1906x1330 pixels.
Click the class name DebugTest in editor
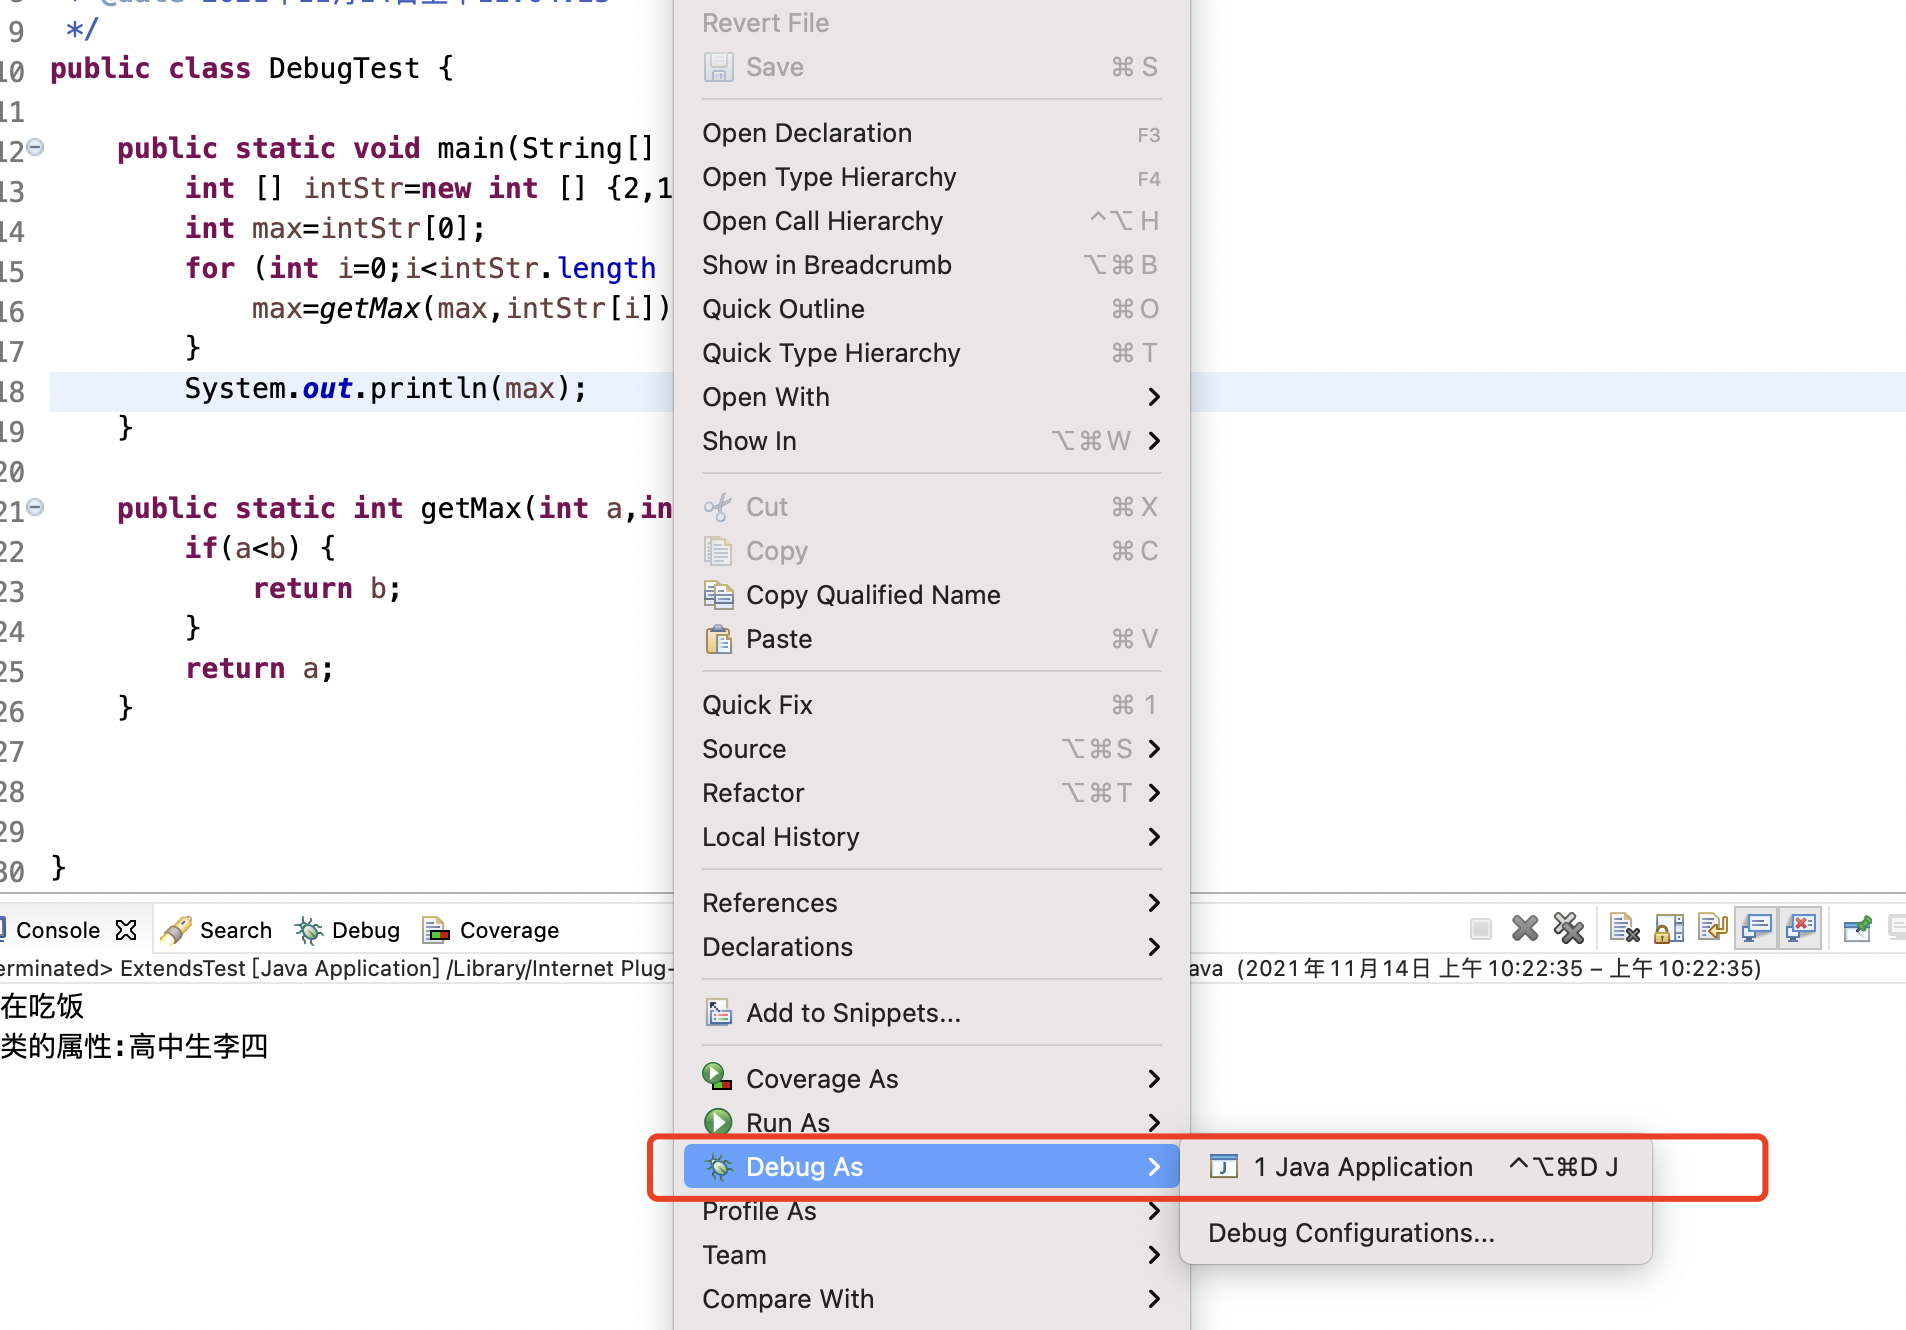(344, 68)
